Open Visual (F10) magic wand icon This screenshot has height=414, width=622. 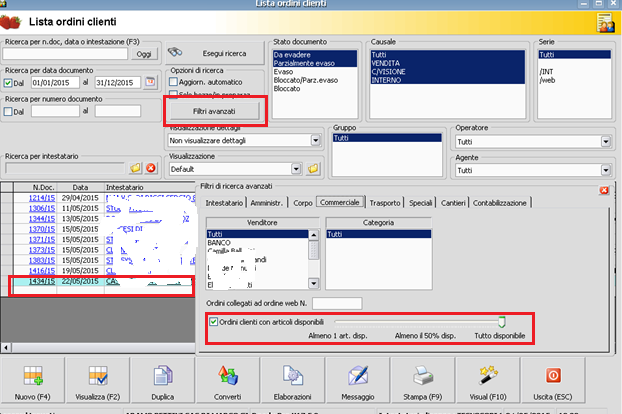coord(488,376)
